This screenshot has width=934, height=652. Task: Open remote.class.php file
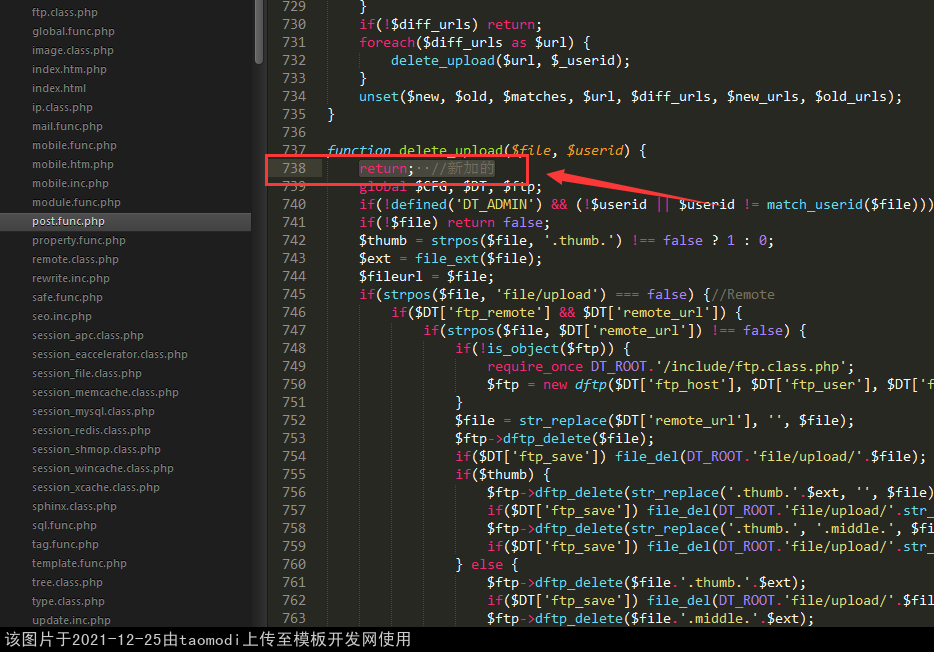point(75,260)
